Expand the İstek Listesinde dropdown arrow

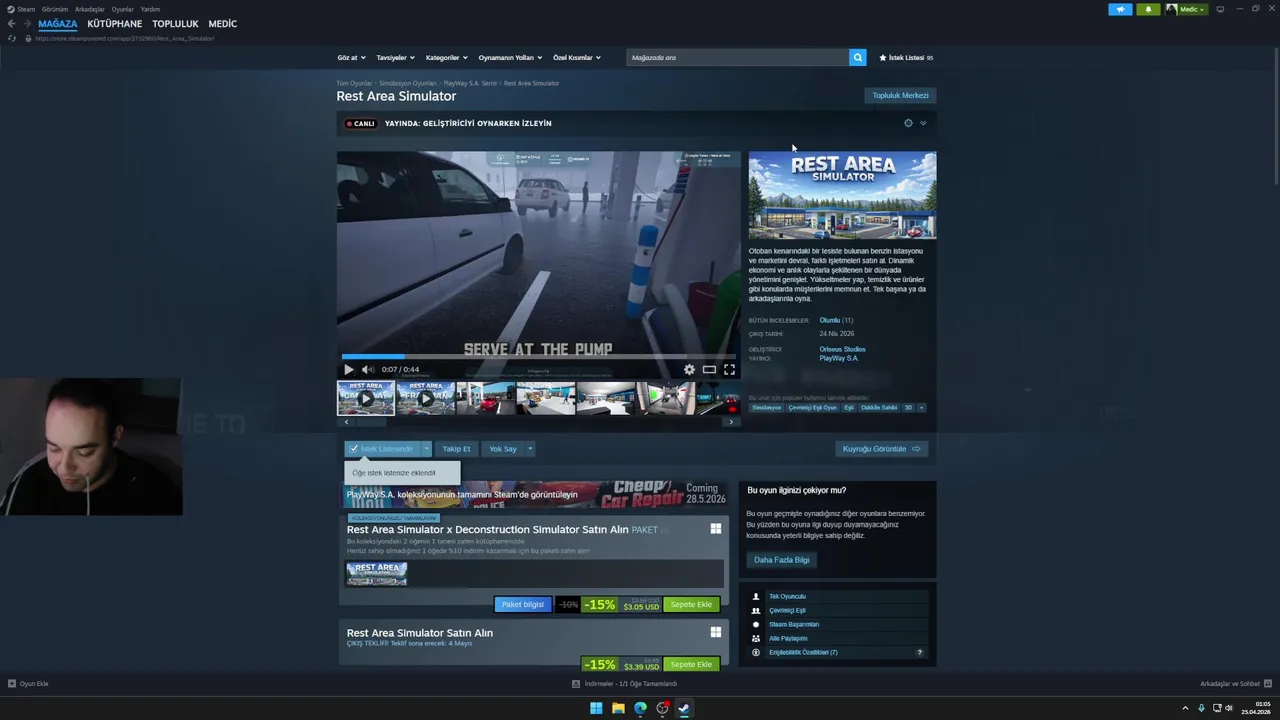click(x=426, y=449)
